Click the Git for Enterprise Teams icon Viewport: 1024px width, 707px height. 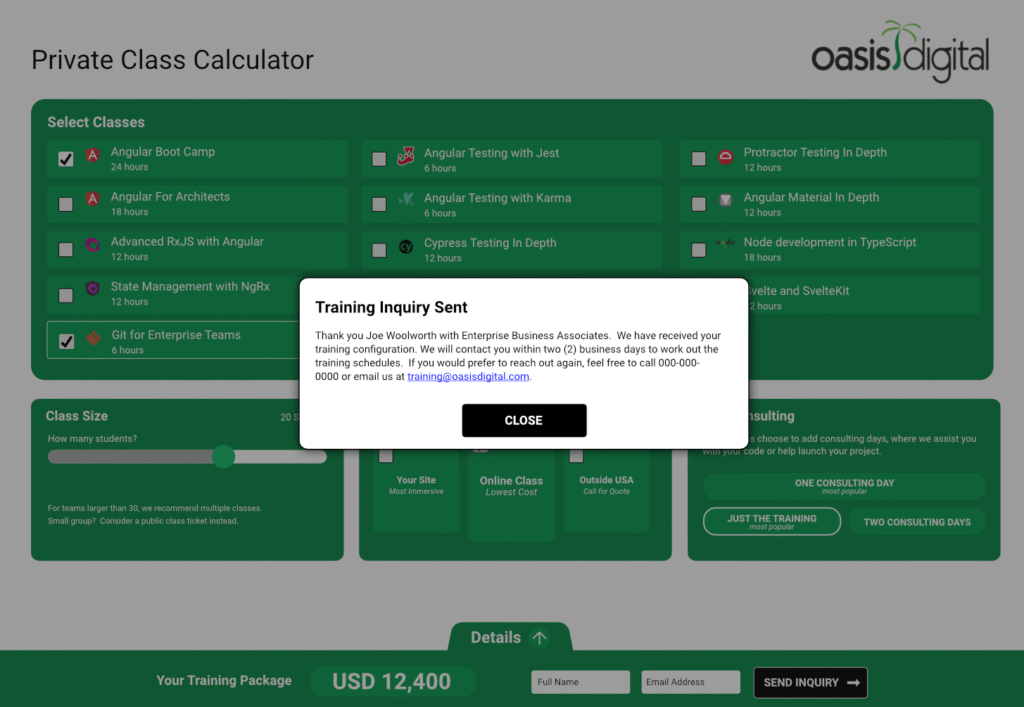pos(93,339)
